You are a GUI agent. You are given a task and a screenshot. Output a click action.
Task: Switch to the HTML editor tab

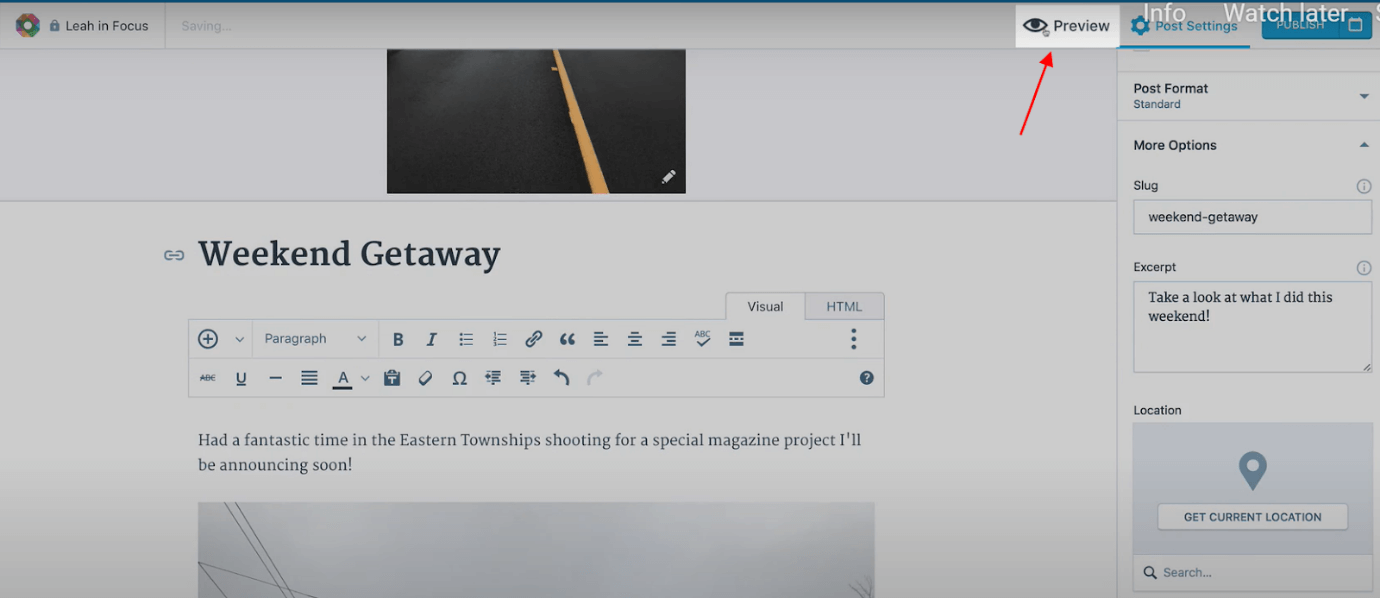844,306
